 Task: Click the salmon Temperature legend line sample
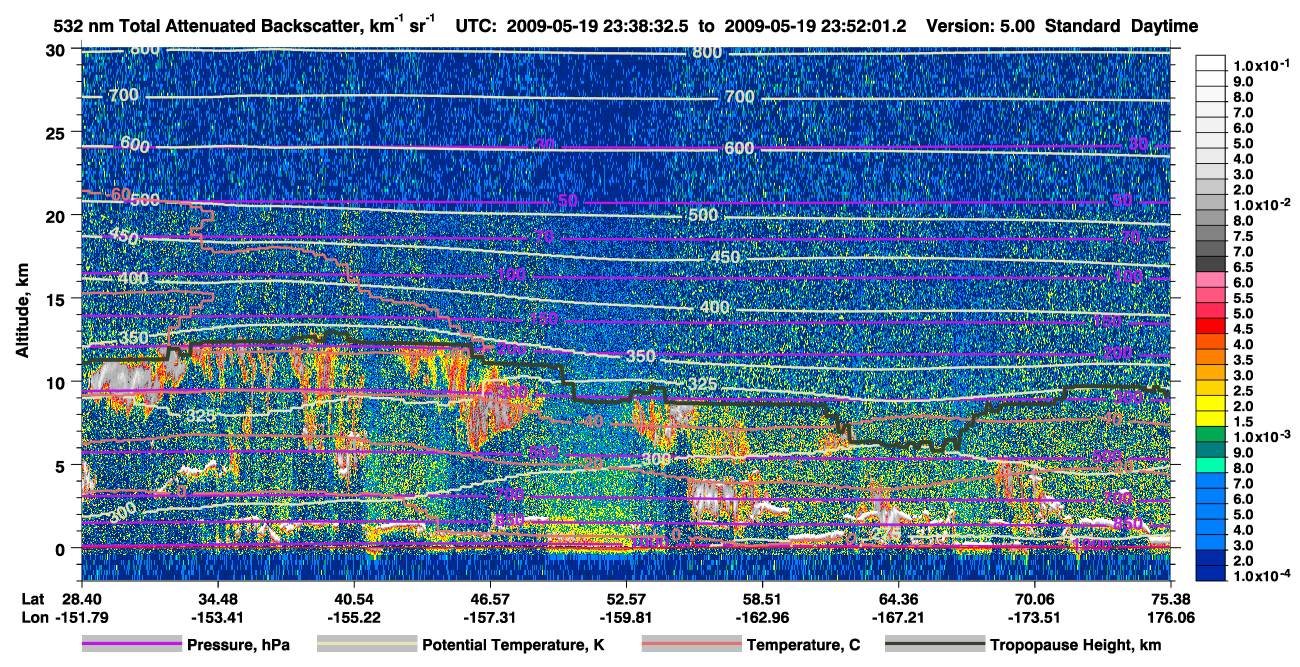pos(691,645)
